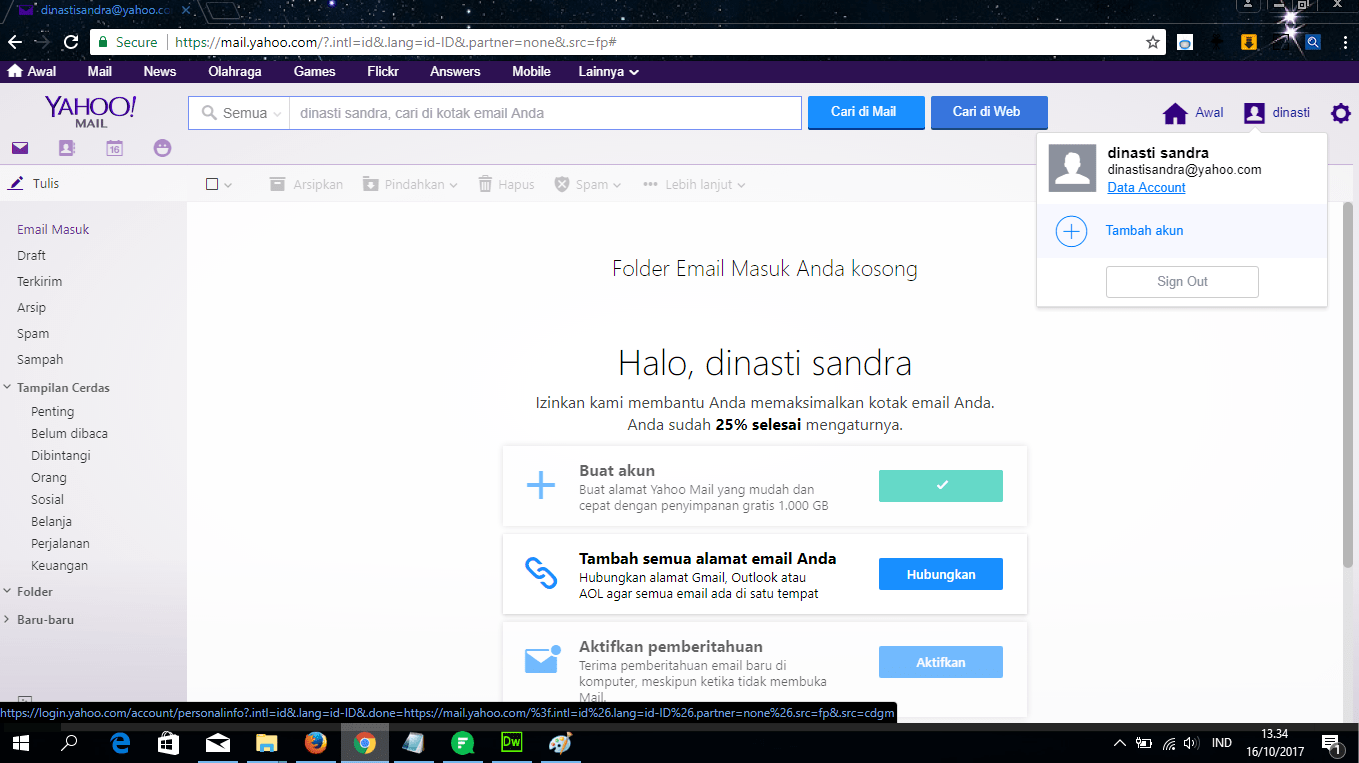This screenshot has width=1359, height=763.
Task: Click the Yahoo Mail logo
Action: tap(91, 111)
